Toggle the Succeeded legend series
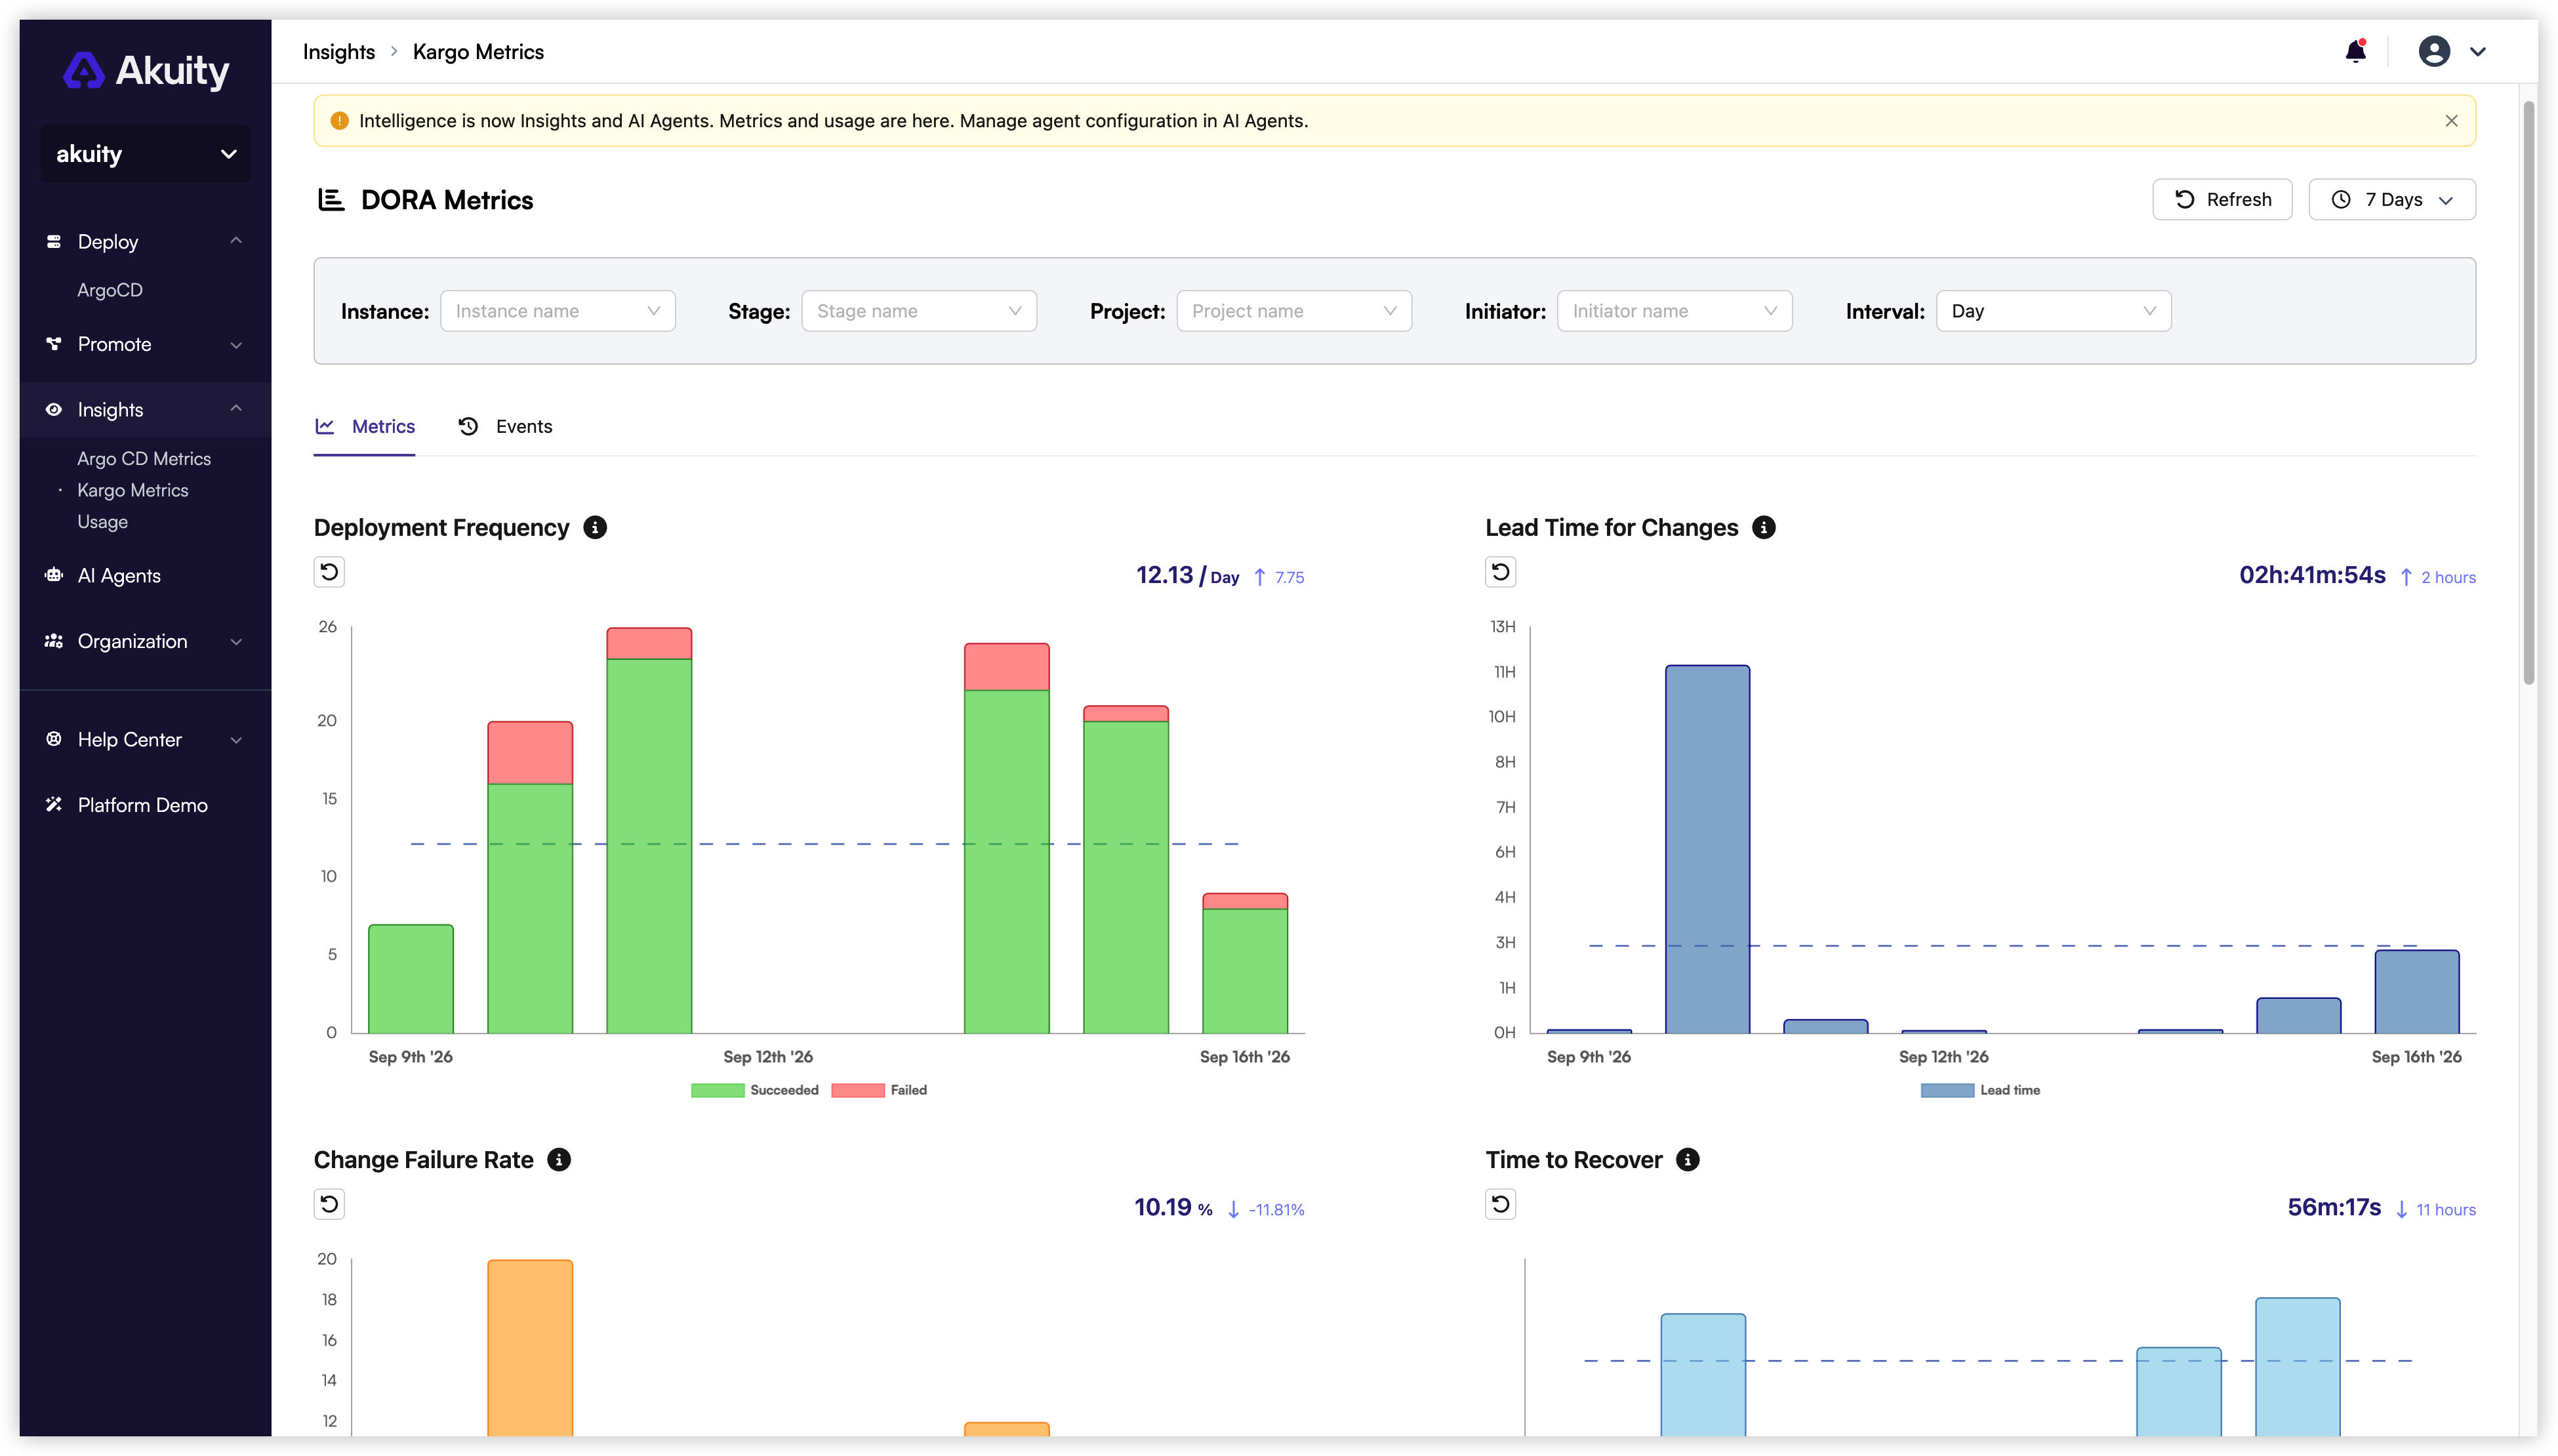Viewport: 2558px width, 1456px height. click(x=755, y=1090)
